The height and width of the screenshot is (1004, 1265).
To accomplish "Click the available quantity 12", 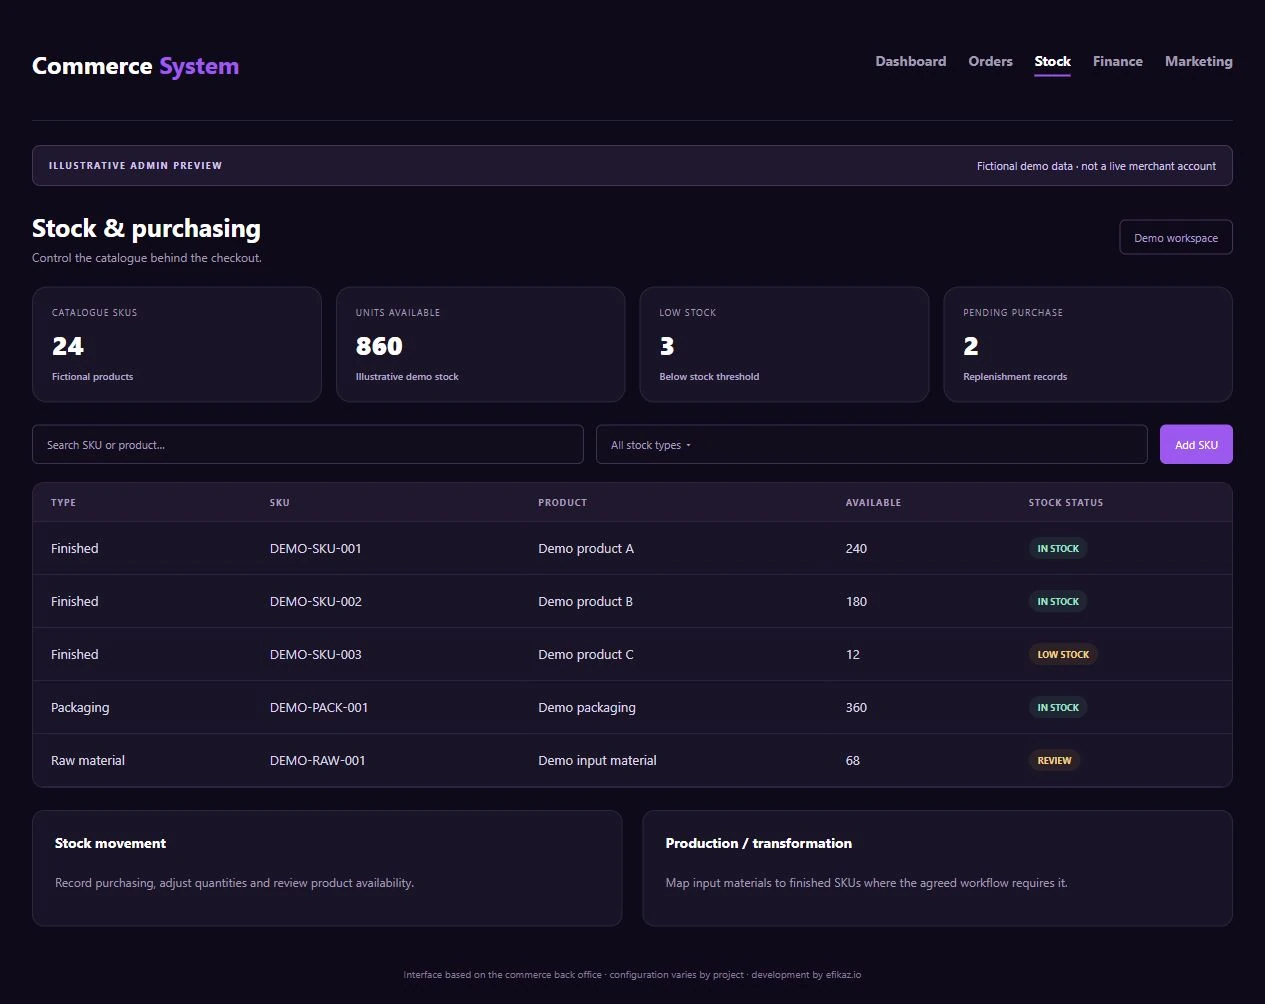I will click(x=853, y=654).
